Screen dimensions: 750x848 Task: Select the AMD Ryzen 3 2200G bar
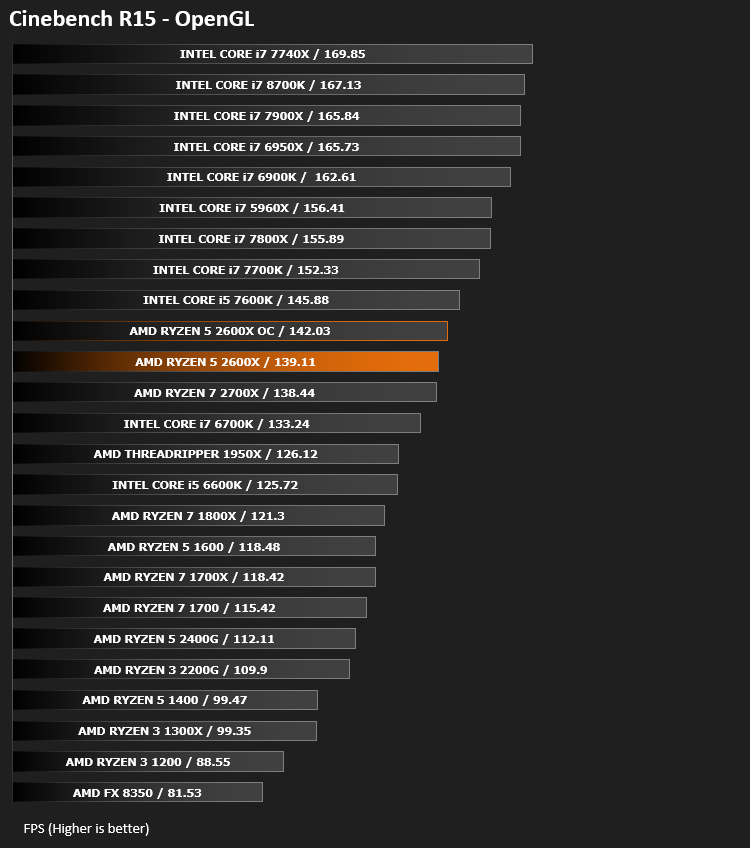(x=181, y=670)
